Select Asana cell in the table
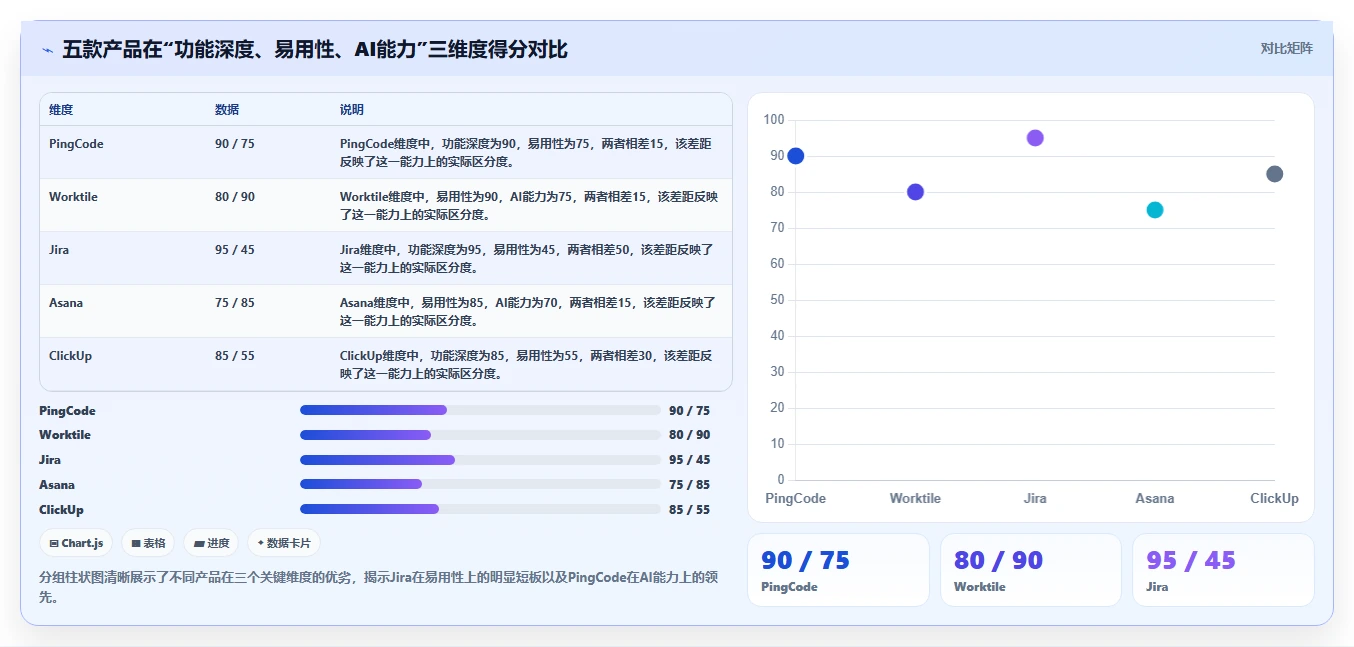 66,303
